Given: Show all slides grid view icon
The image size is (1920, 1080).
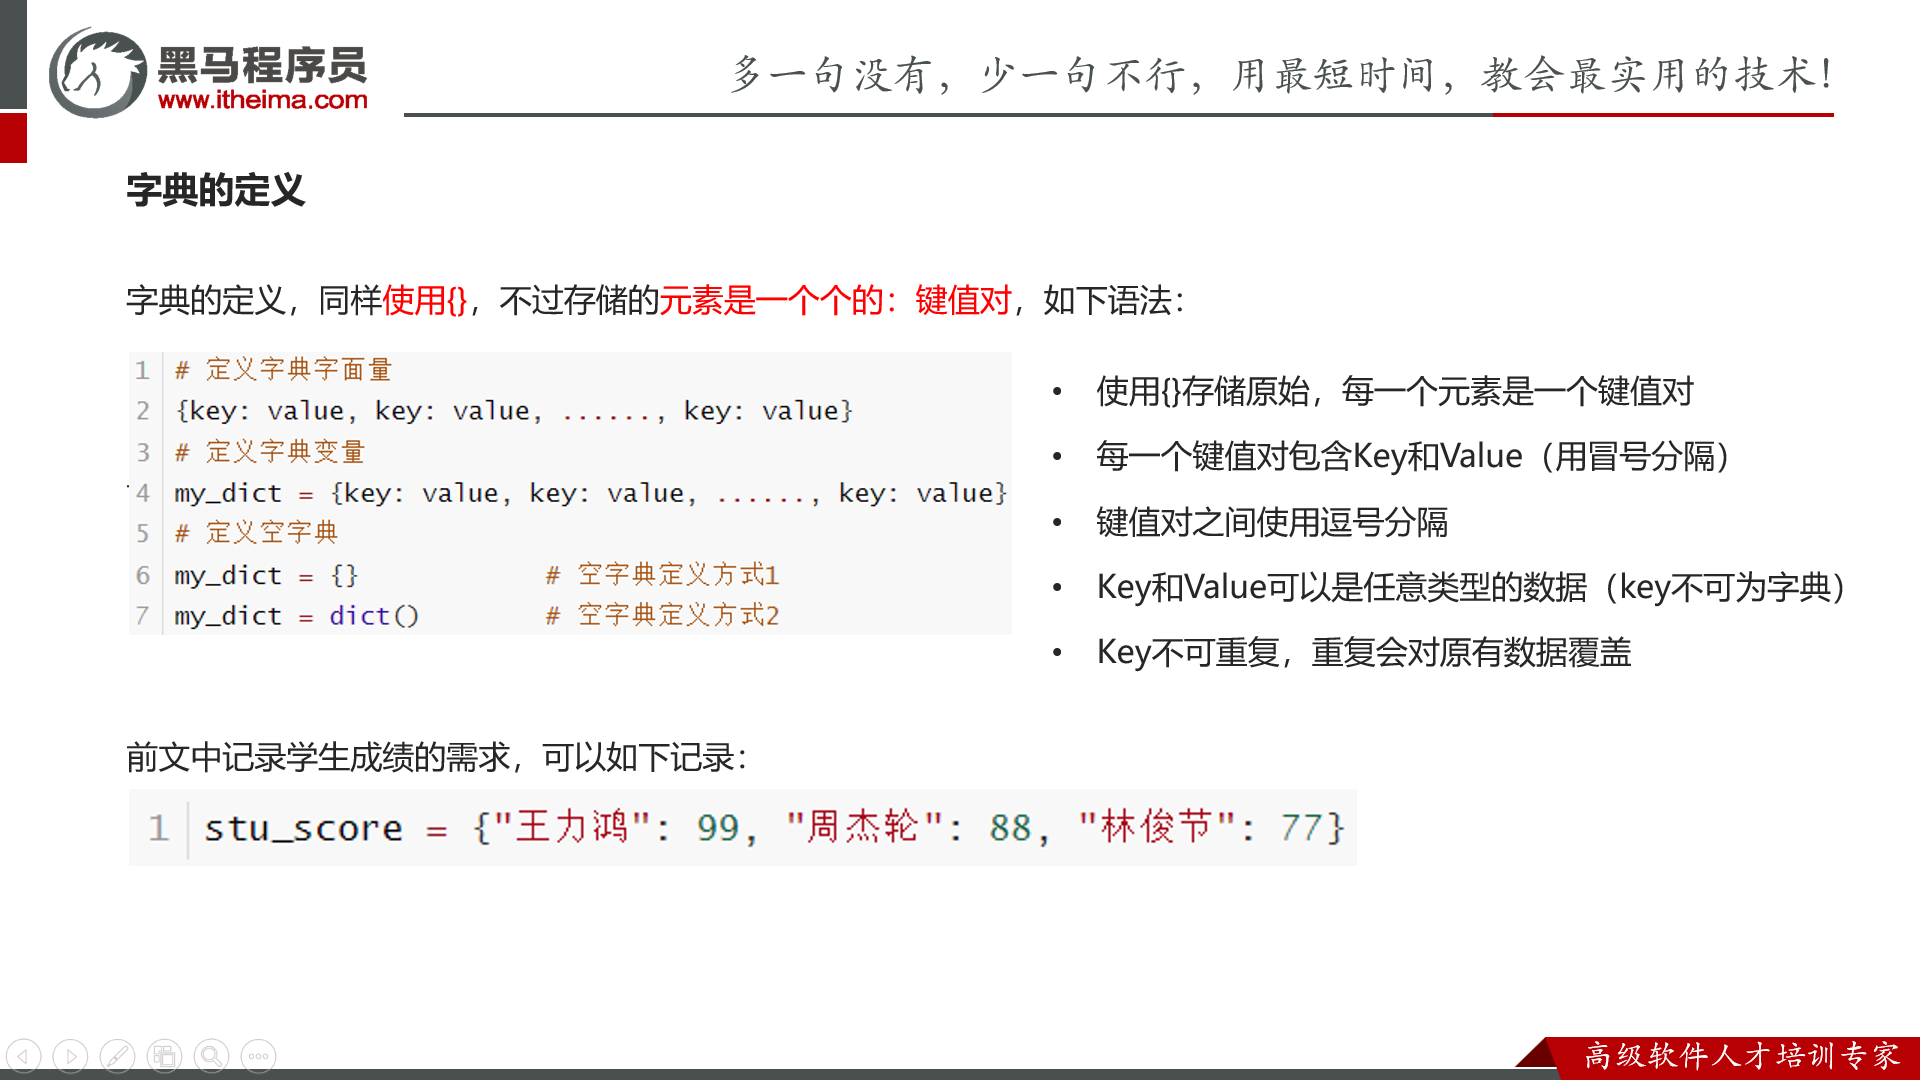Looking at the screenshot, I should point(164,1056).
